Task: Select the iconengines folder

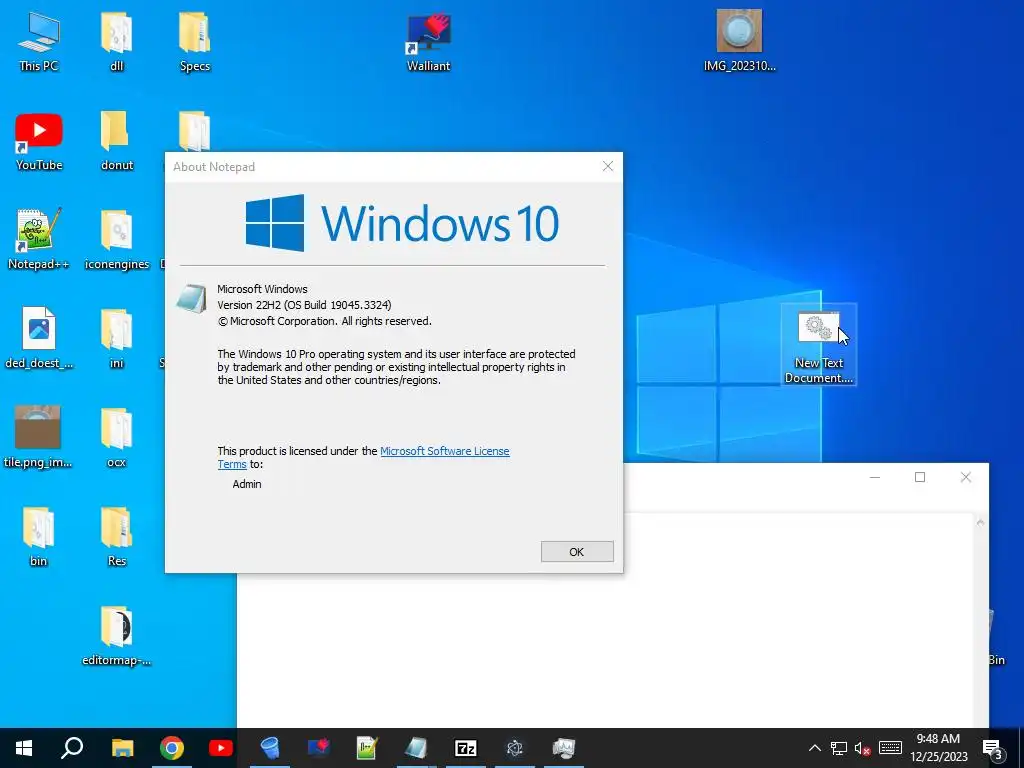Action: pos(117,240)
